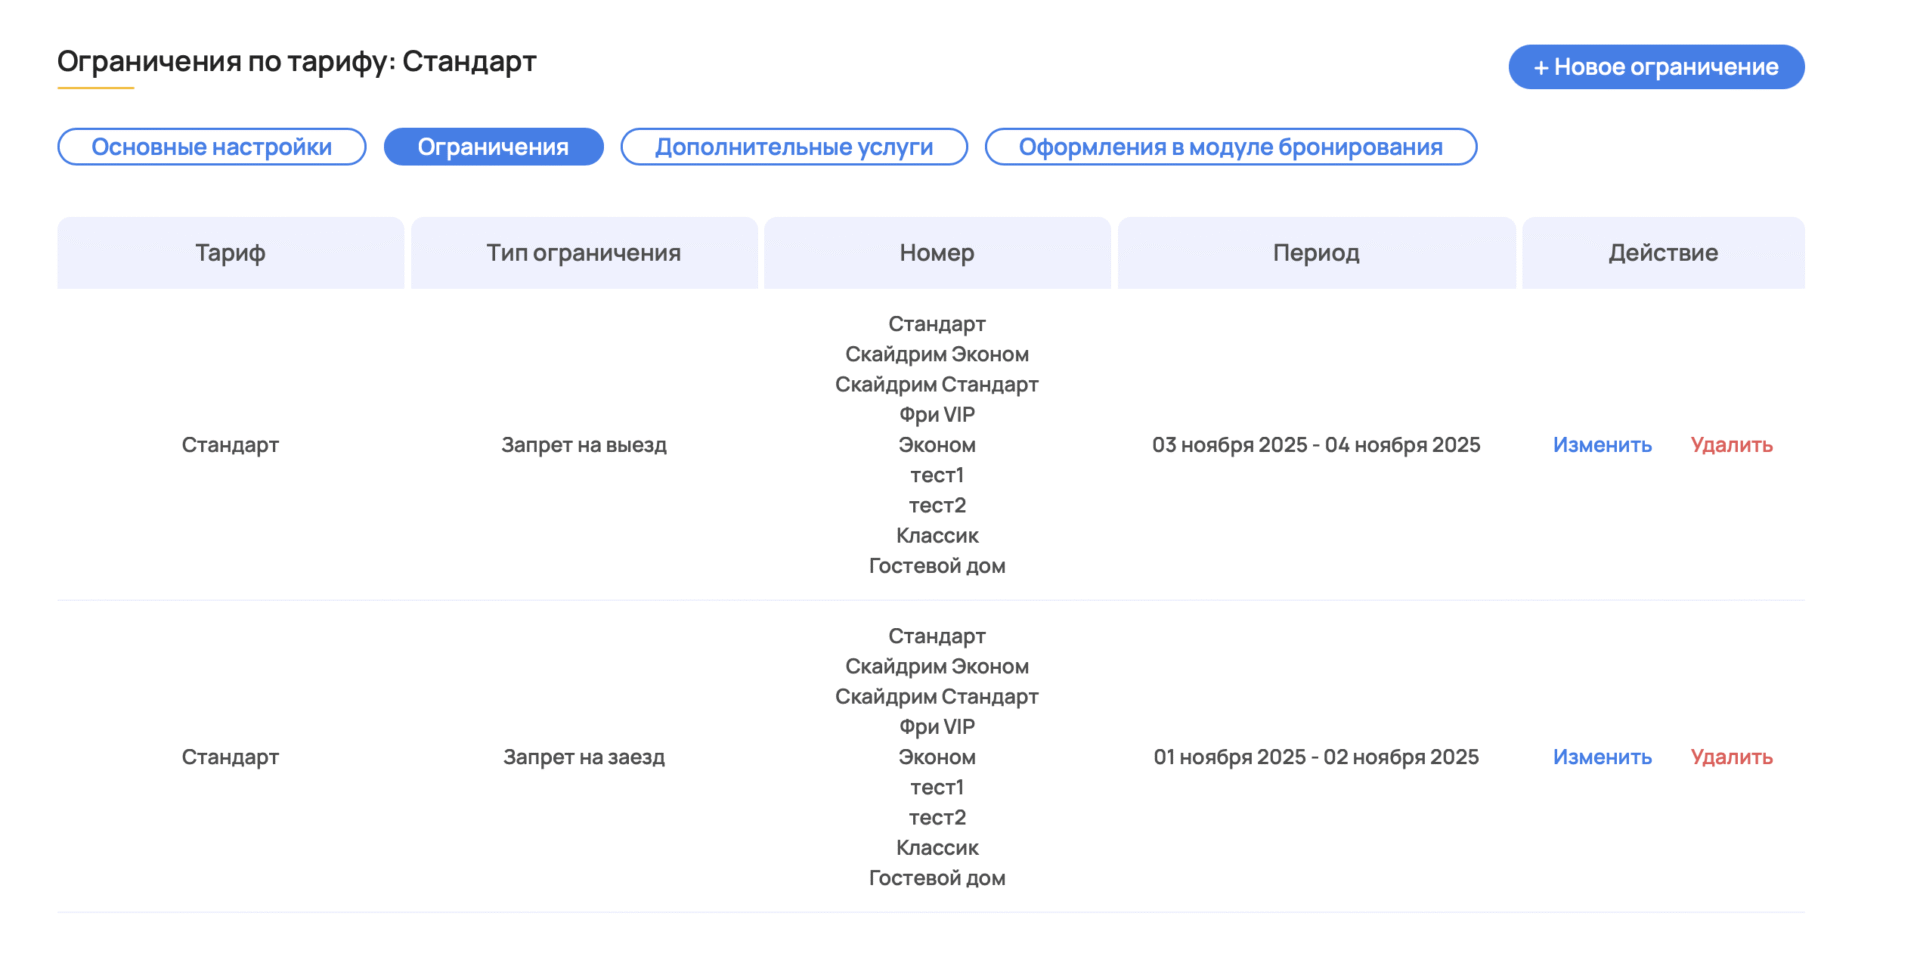Click the Период column header
This screenshot has height=972, width=1920.
coord(1316,253)
